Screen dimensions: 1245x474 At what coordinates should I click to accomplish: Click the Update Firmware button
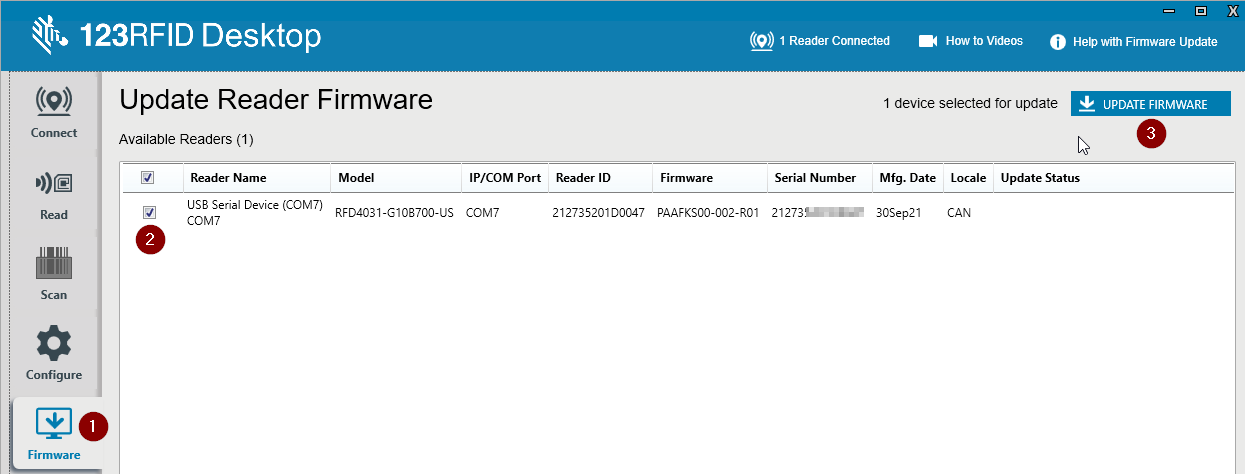pos(1150,104)
